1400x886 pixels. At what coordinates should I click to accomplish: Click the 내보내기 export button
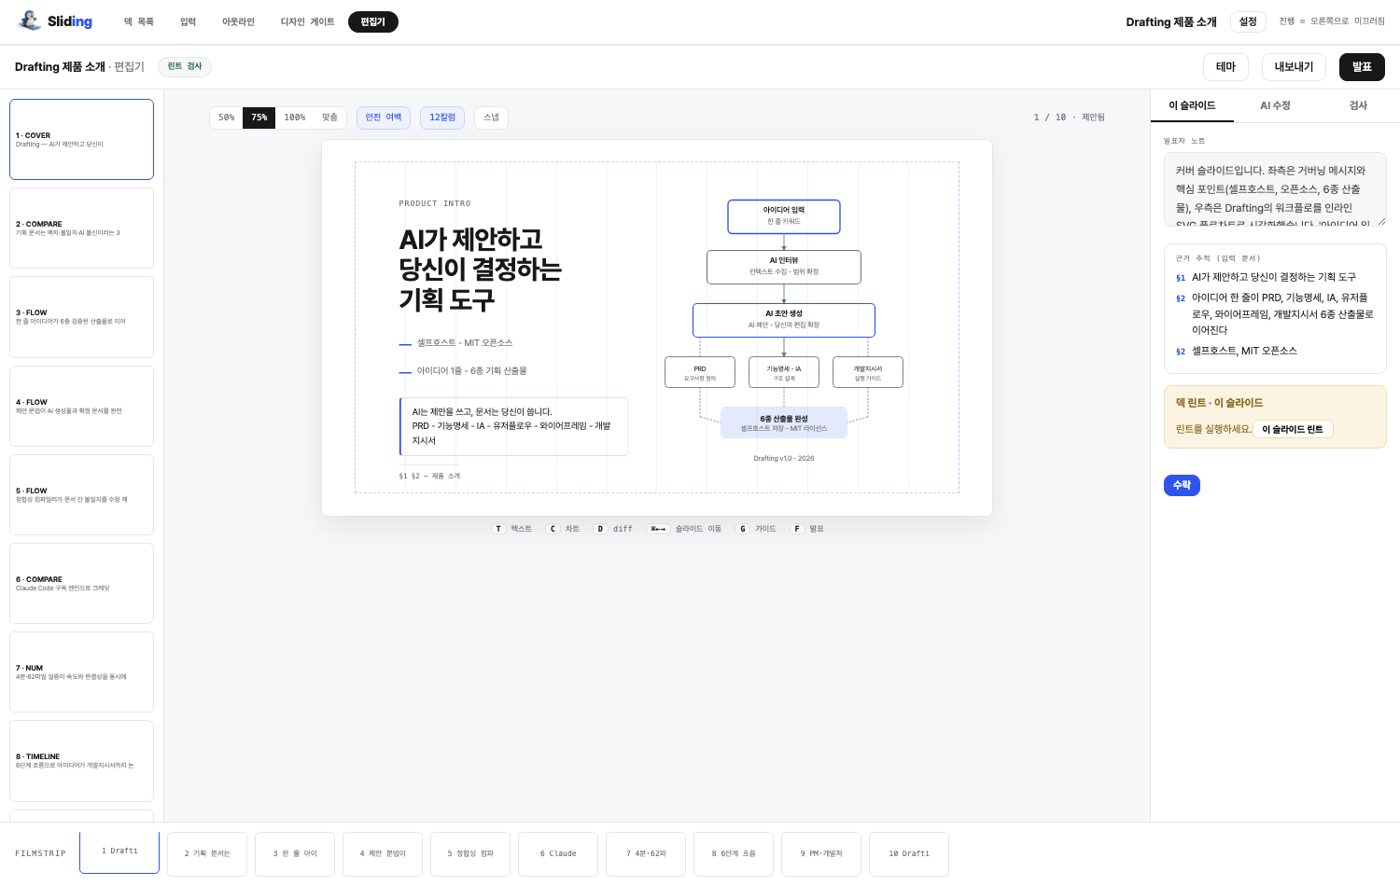(x=1294, y=67)
